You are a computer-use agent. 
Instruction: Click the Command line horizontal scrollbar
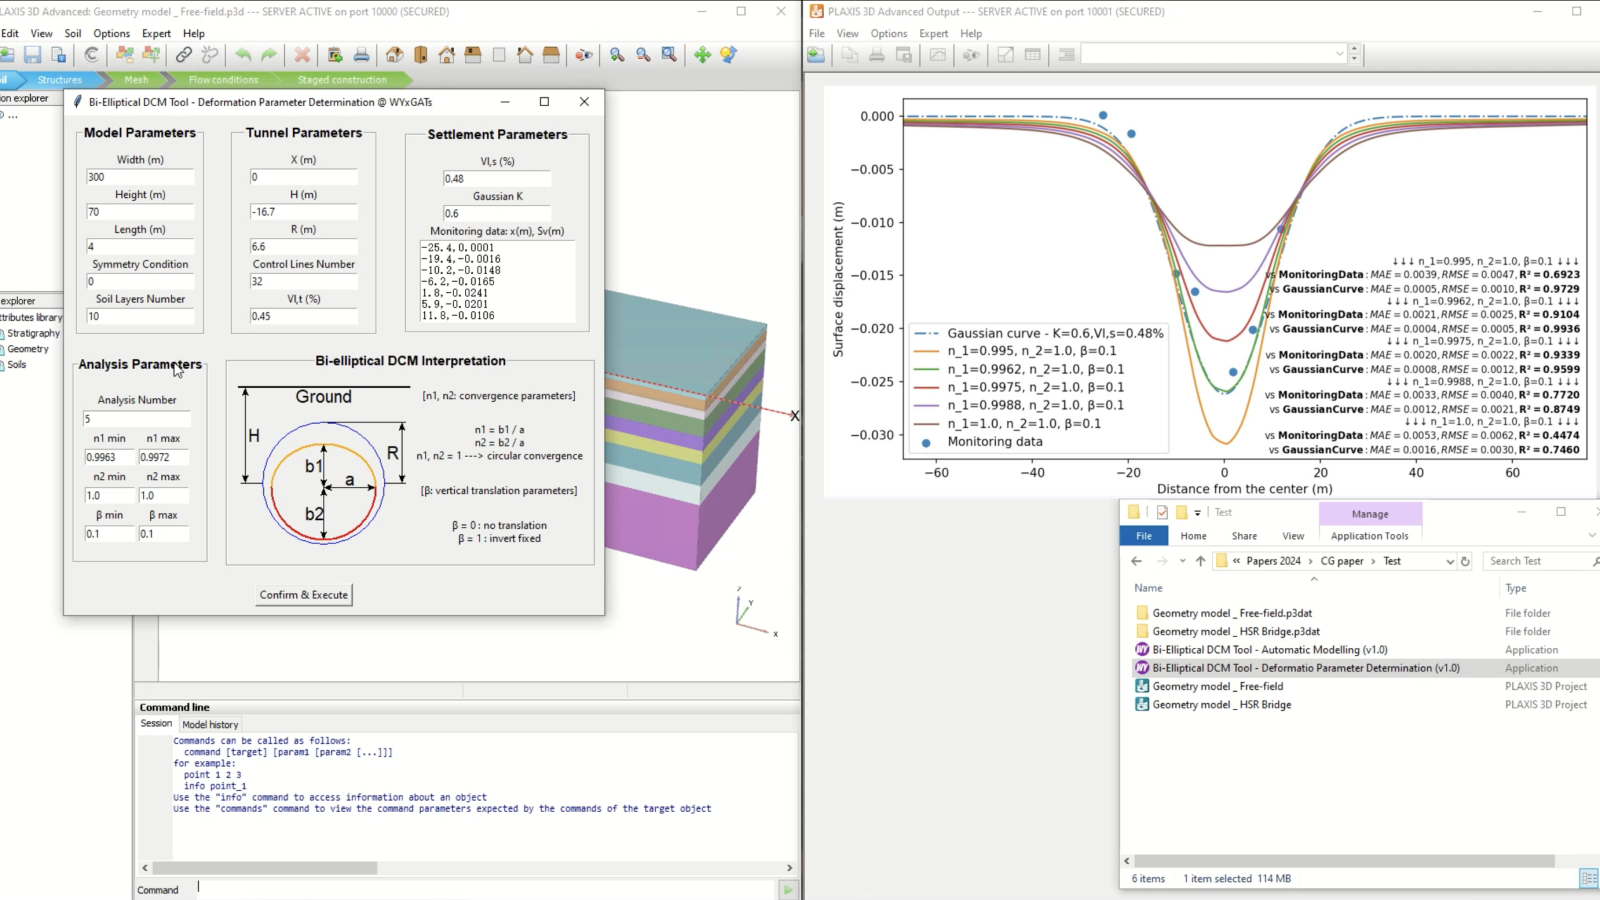coord(264,867)
